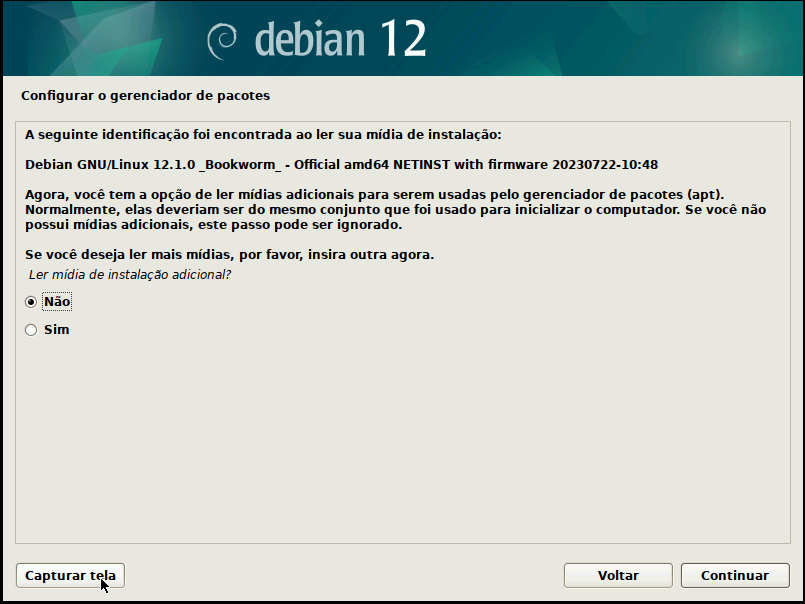
Task: Click the "A seguinte identificação foi encontrada" line
Action: [263, 135]
